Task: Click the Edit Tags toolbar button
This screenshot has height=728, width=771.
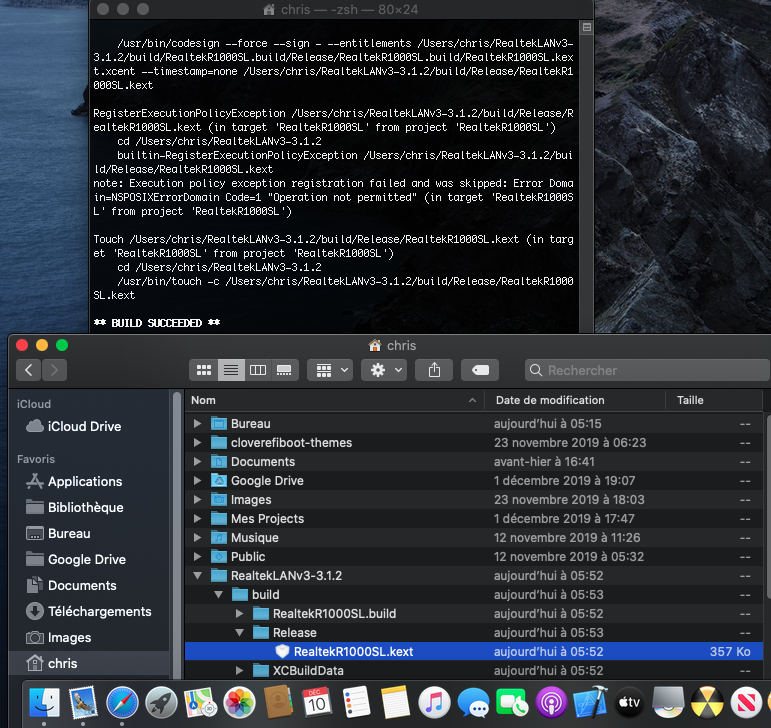Action: pos(480,370)
